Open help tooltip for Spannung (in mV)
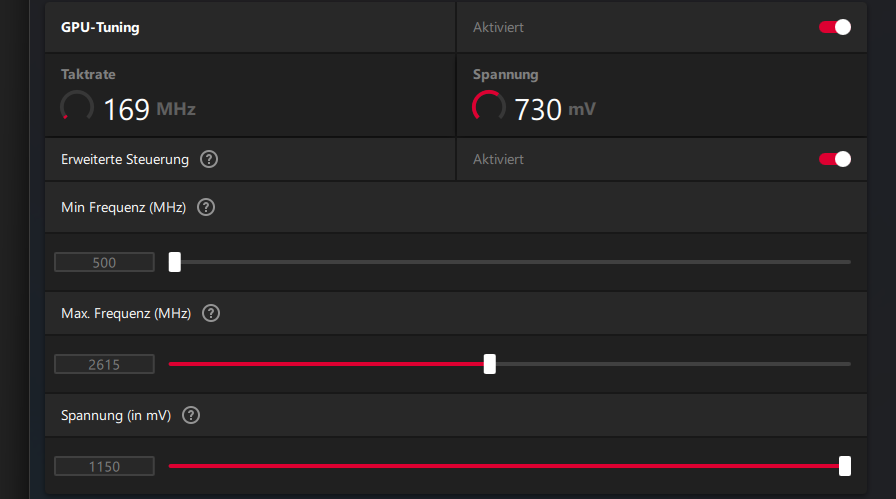Viewport: 896px width, 499px height. (191, 416)
